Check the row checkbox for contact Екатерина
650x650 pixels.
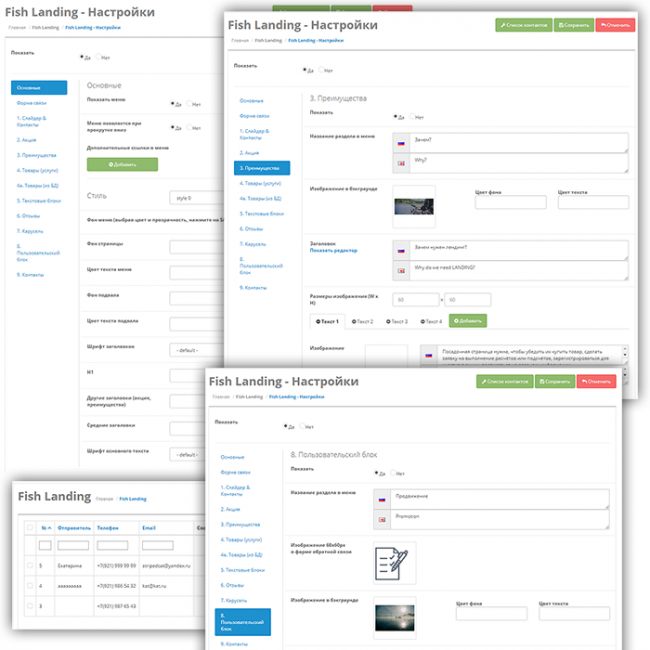coord(30,565)
